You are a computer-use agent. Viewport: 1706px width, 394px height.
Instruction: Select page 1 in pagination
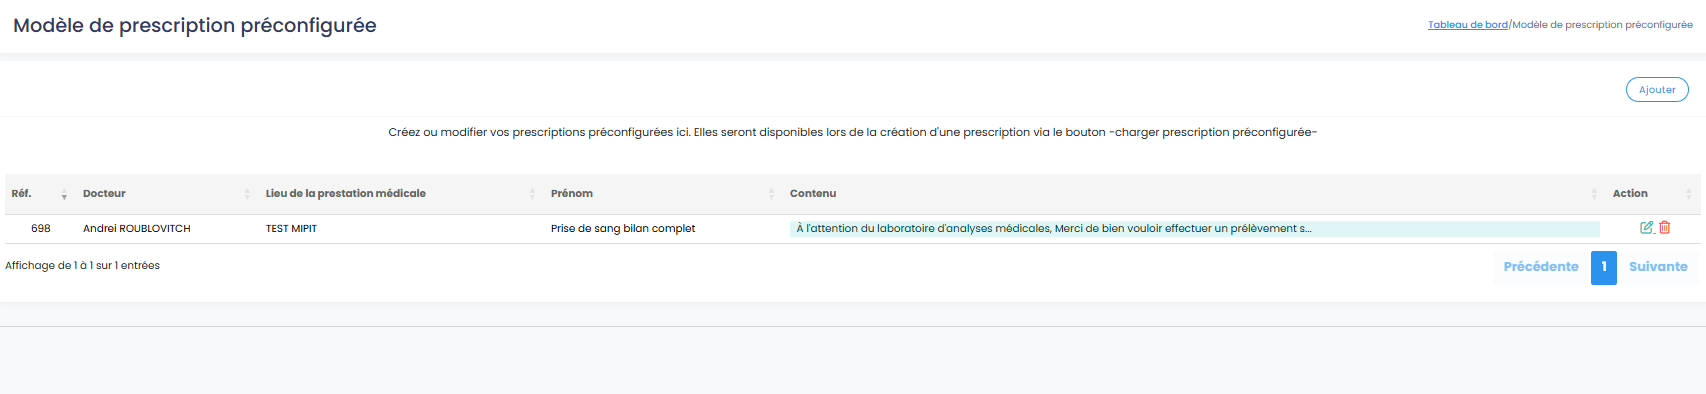pyautogui.click(x=1604, y=267)
